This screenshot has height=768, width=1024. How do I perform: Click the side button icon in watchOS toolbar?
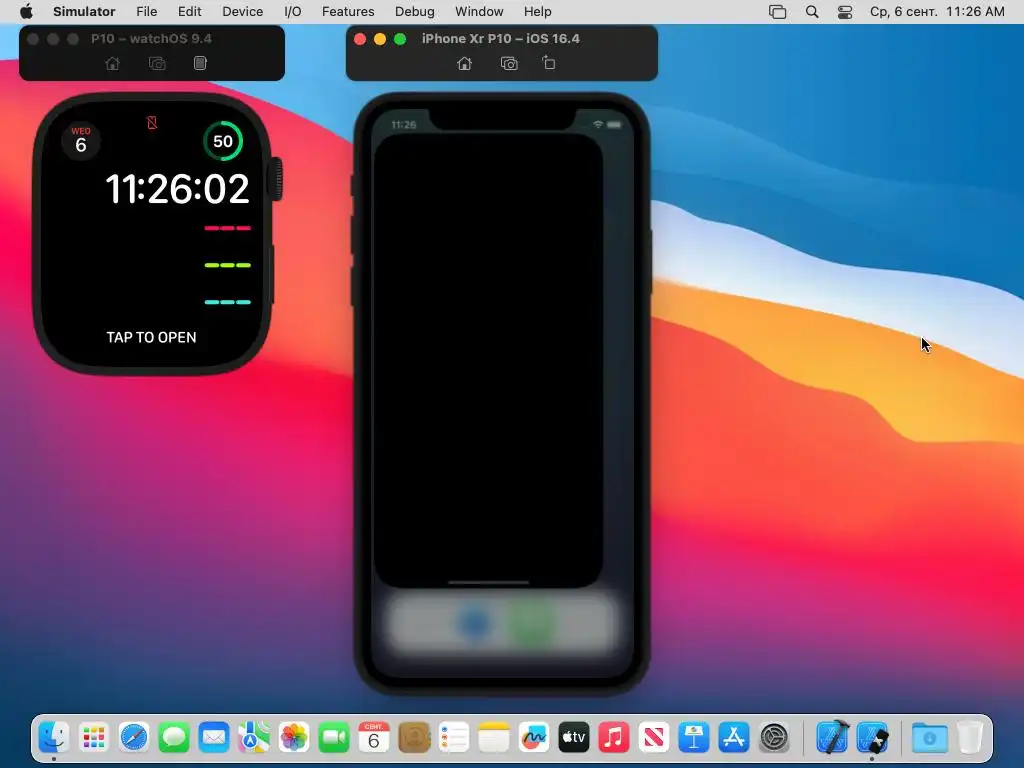click(200, 63)
